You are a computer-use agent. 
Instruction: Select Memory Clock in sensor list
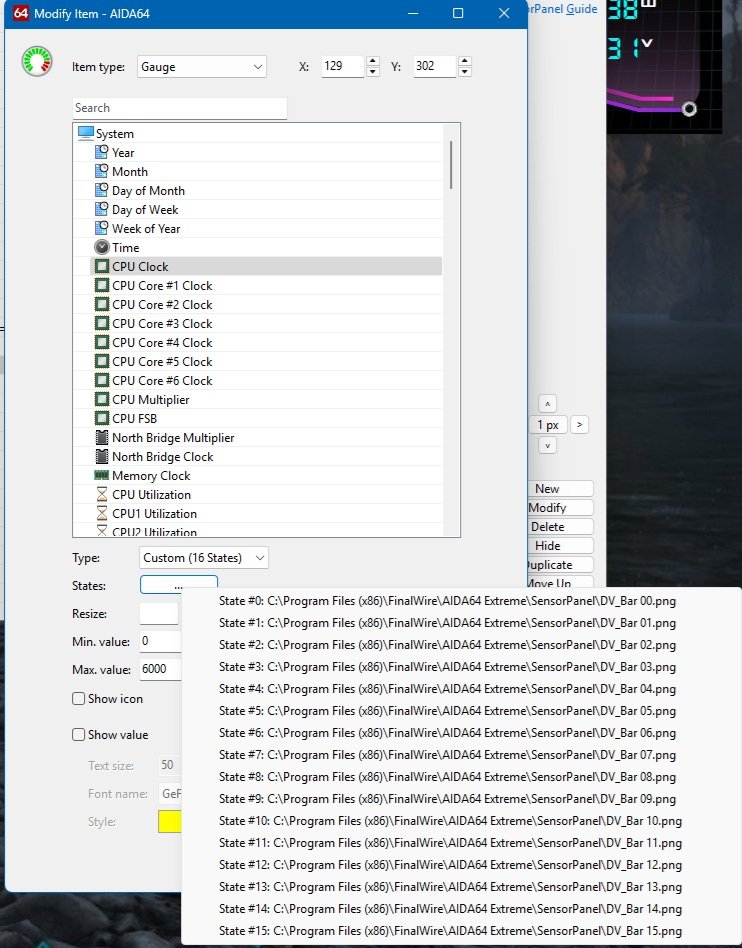266,476
